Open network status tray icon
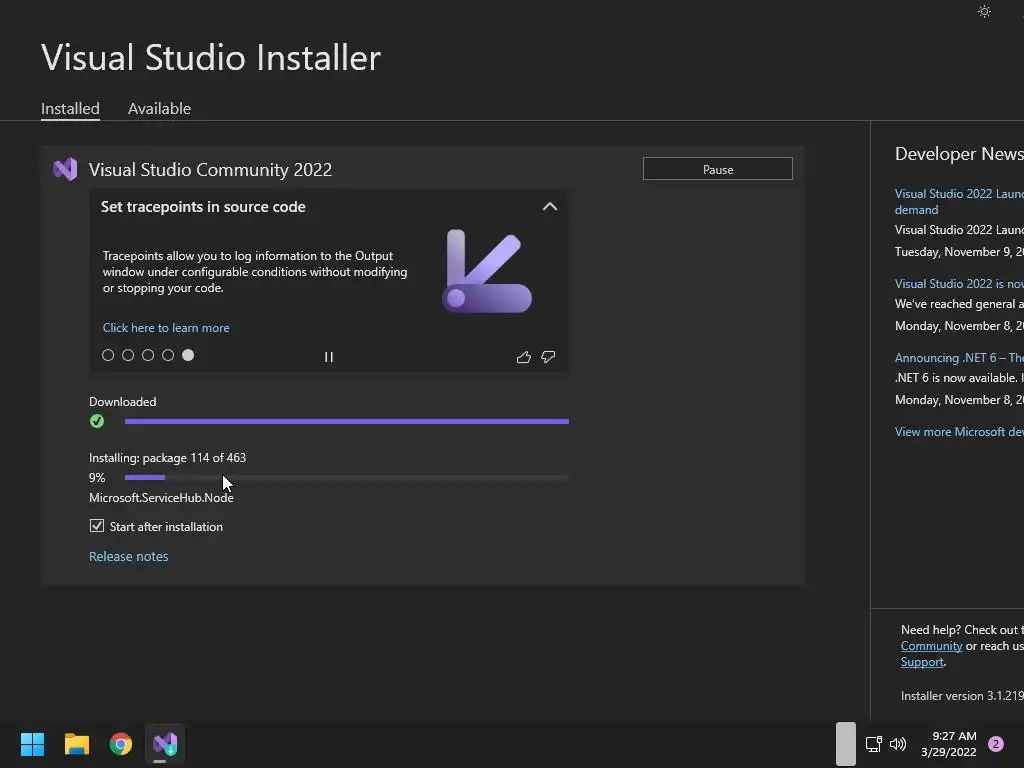This screenshot has height=768, width=1024. coord(873,744)
